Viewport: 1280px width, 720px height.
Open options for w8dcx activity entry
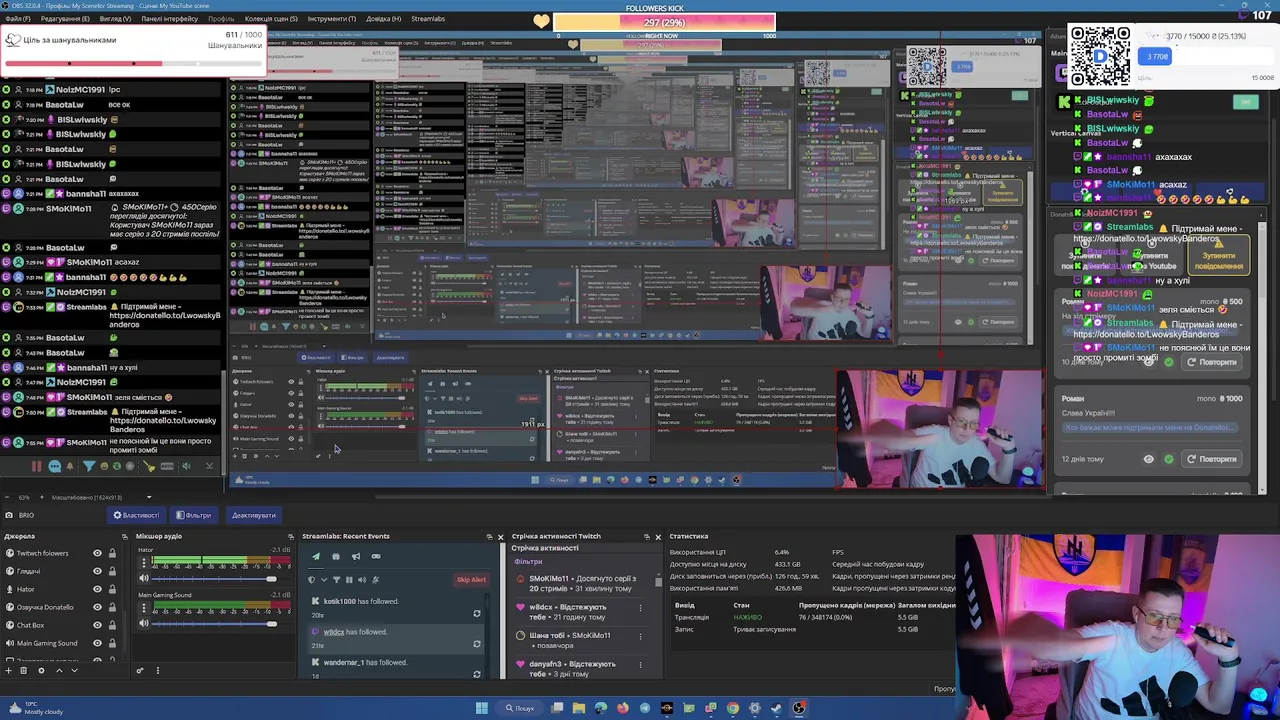click(x=640, y=607)
